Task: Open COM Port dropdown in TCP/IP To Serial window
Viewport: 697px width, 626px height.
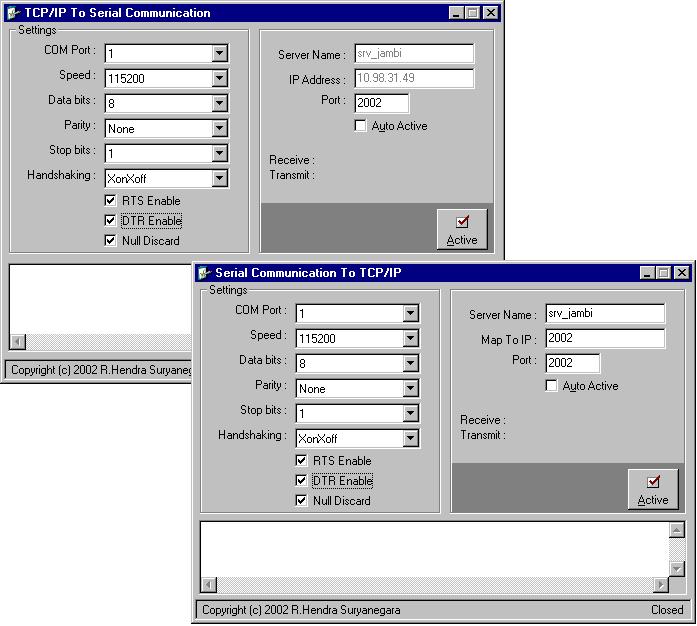Action: (x=219, y=53)
